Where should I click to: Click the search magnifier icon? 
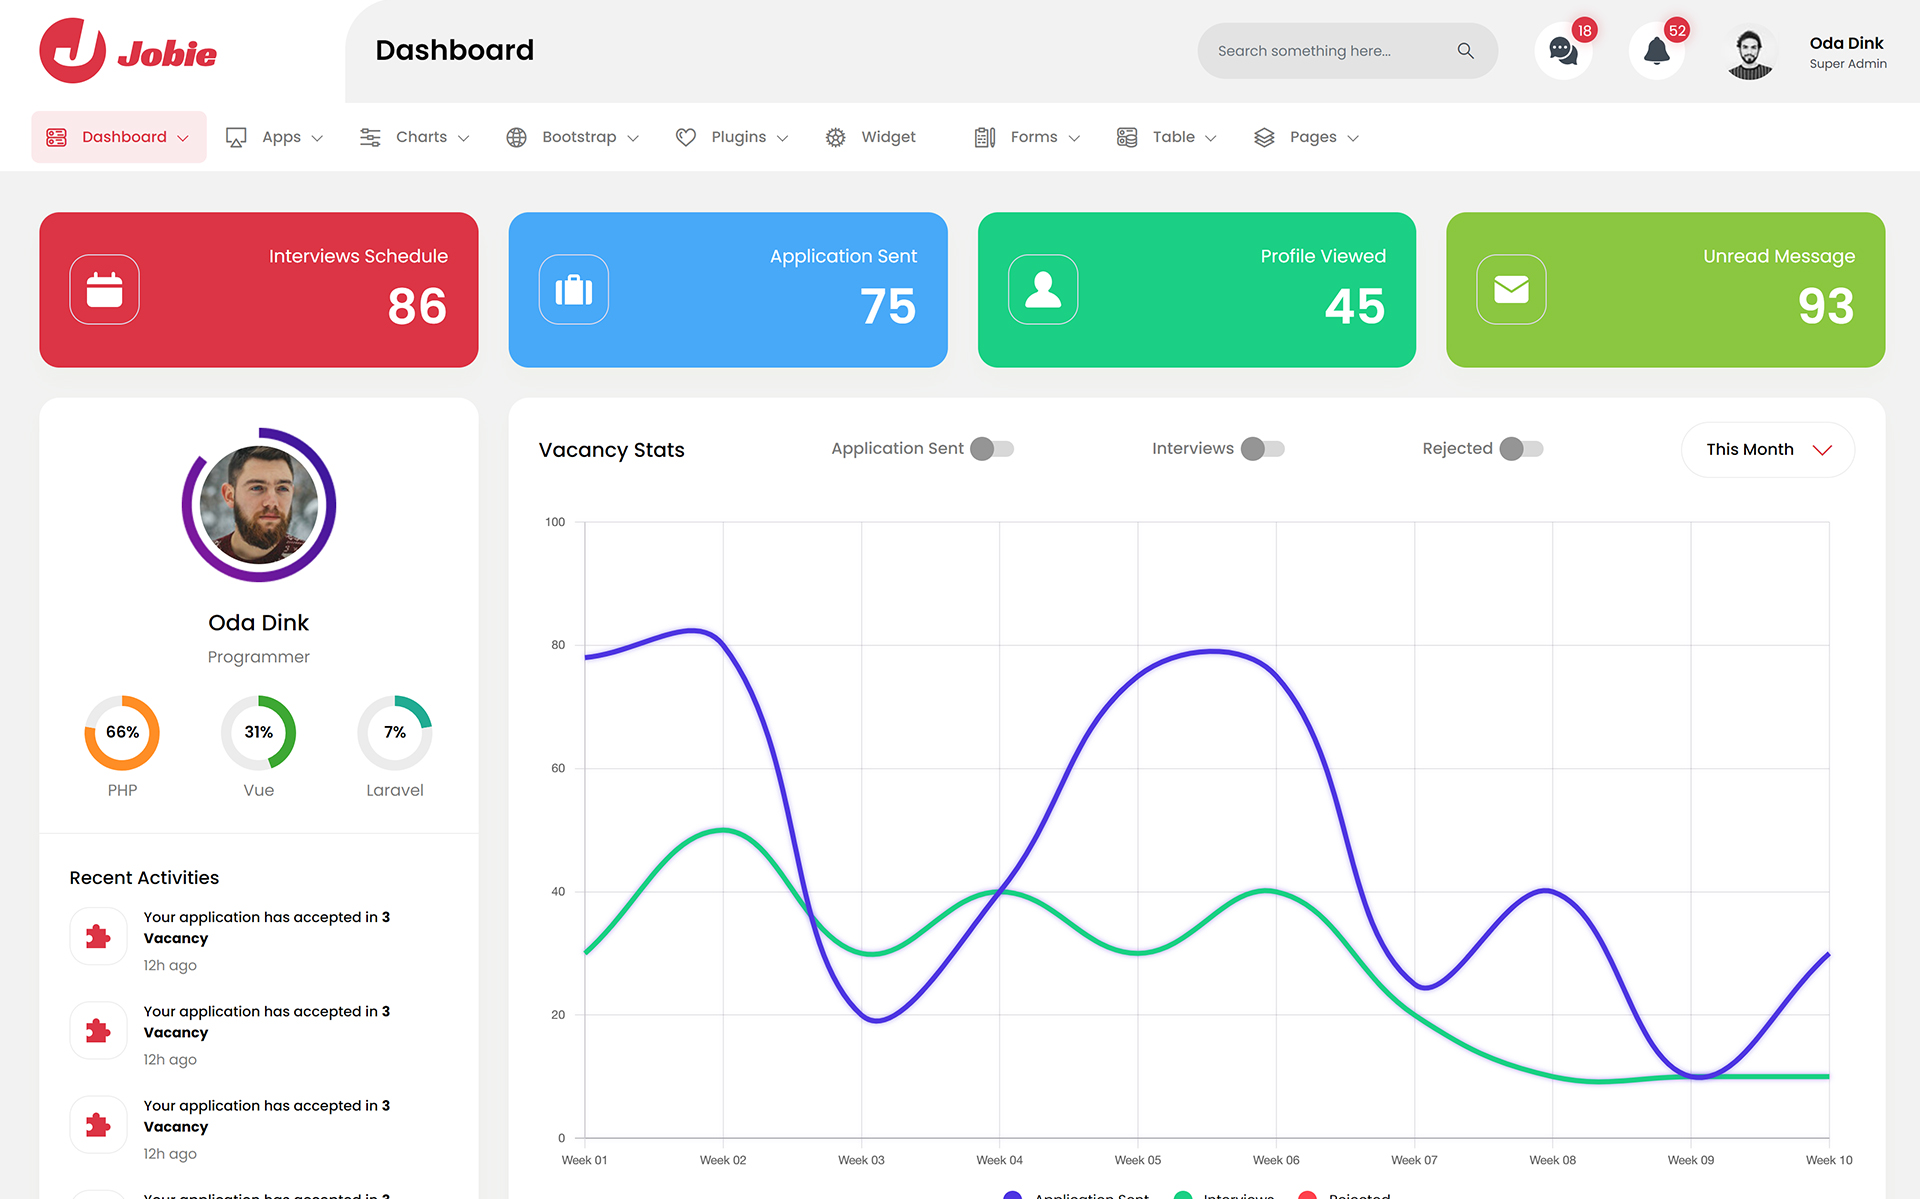[1465, 51]
